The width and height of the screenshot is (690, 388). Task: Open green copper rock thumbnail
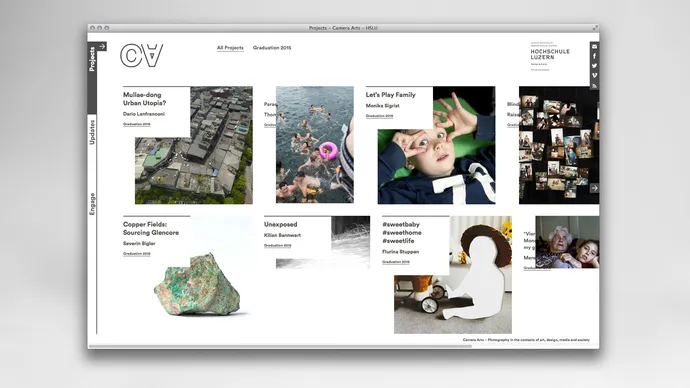[x=198, y=285]
